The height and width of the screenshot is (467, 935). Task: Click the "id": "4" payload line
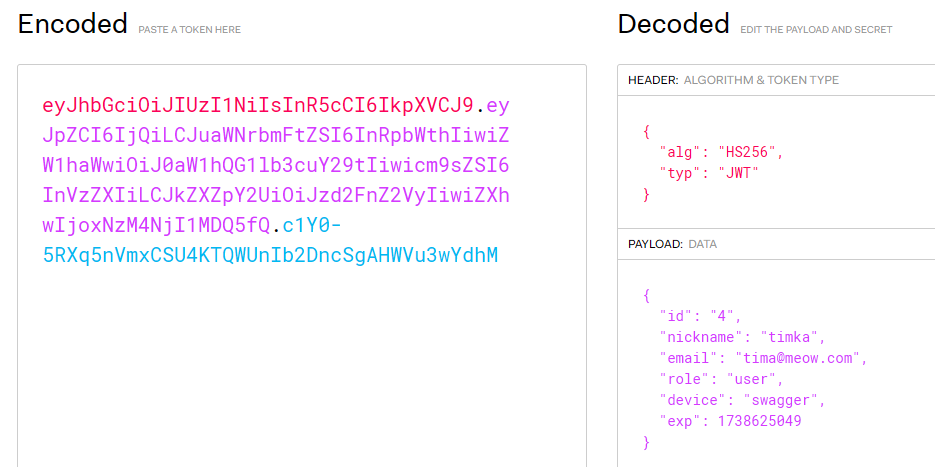(x=700, y=316)
